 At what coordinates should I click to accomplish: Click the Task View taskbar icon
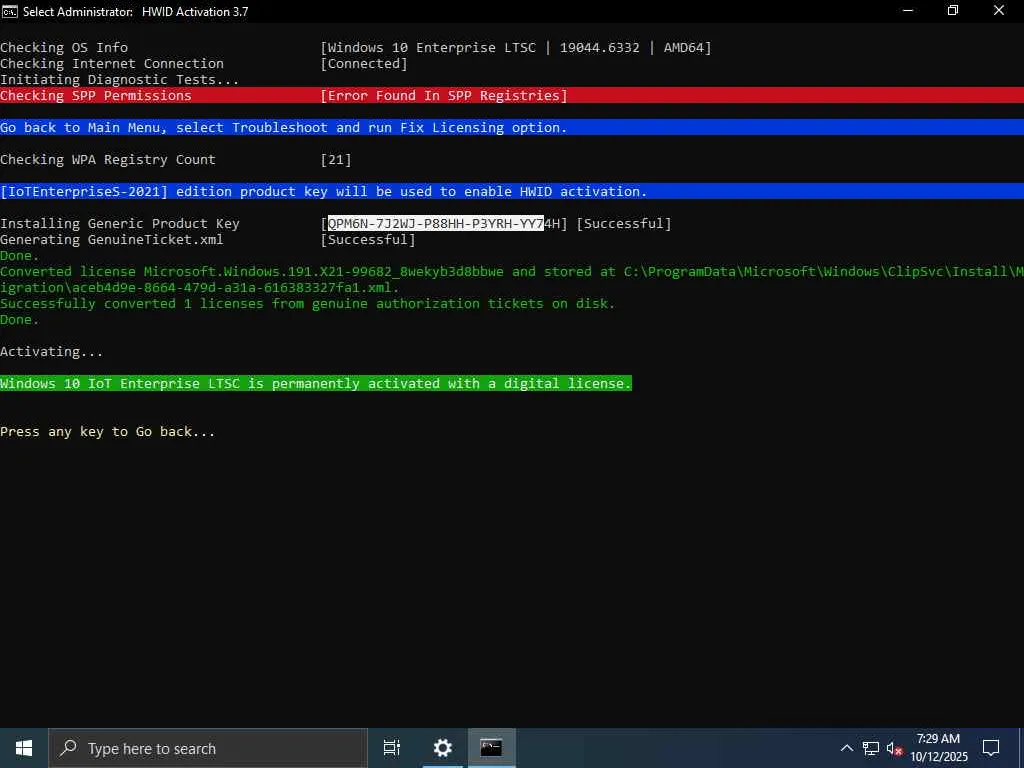point(392,748)
